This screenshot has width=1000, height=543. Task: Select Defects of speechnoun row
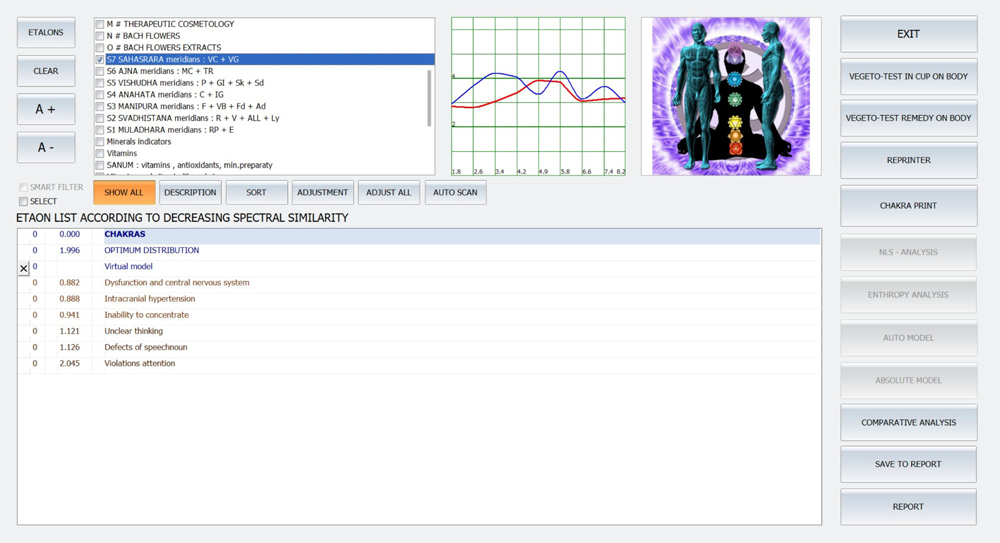(419, 348)
